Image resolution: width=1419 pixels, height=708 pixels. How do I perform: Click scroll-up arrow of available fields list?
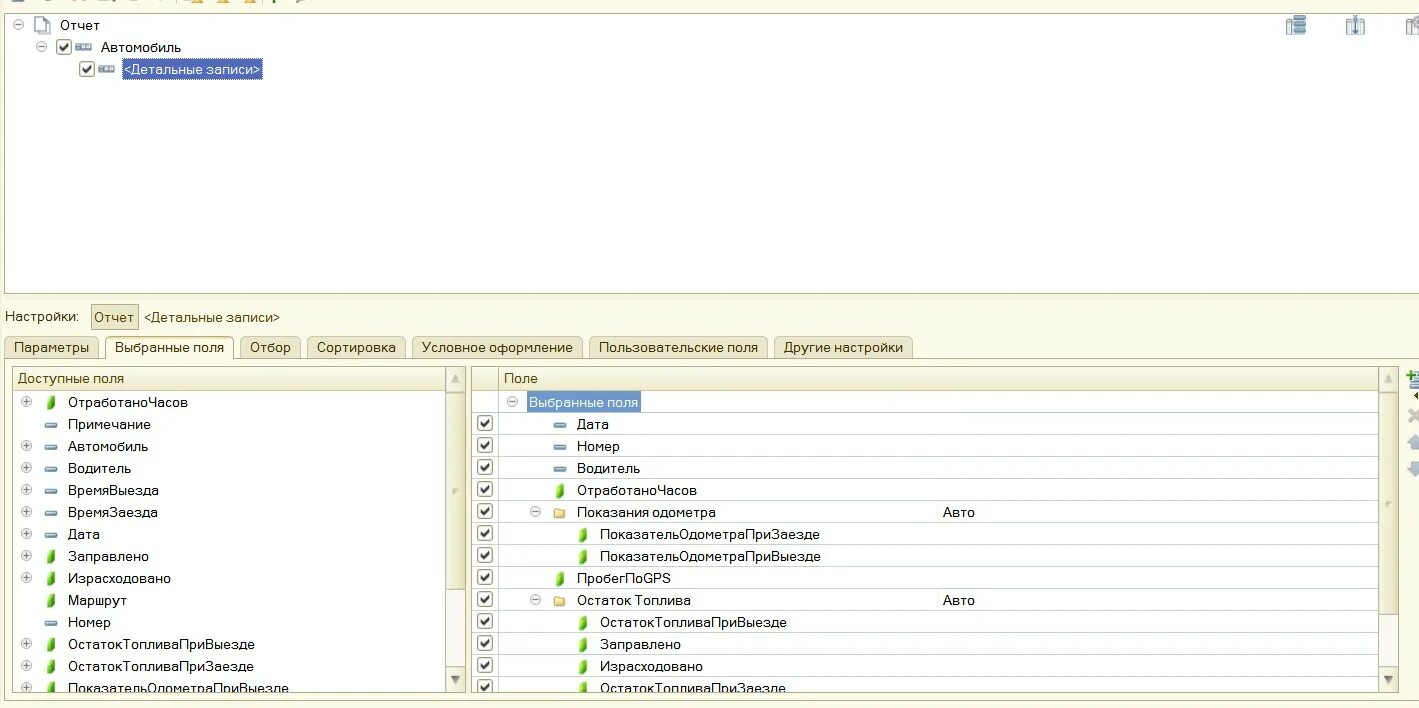456,379
